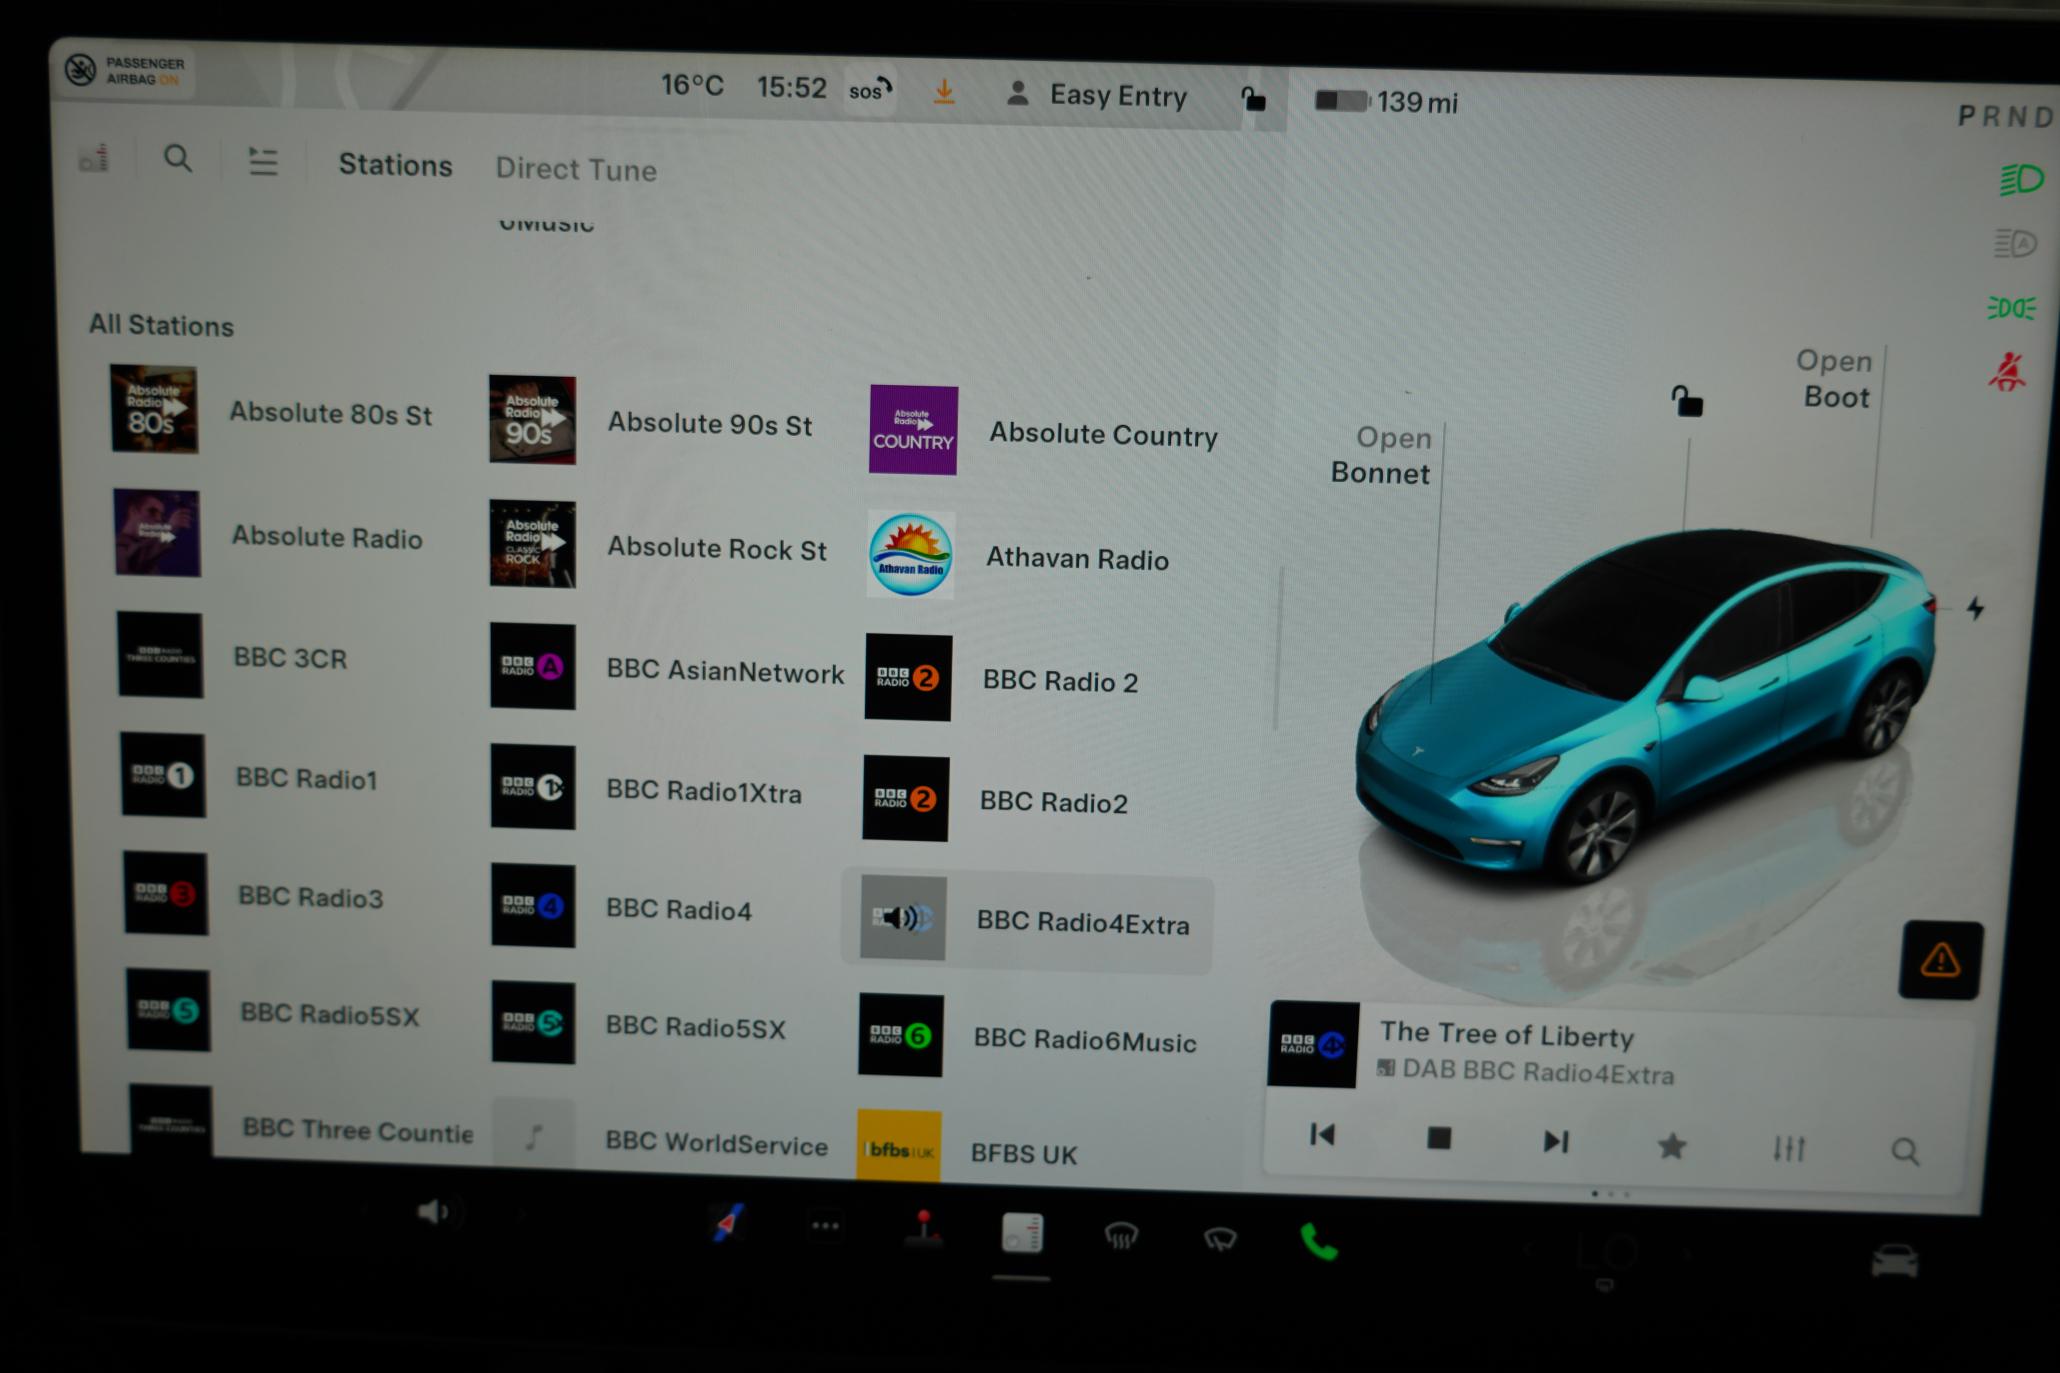Tune to Absolute Radio

(x=268, y=534)
